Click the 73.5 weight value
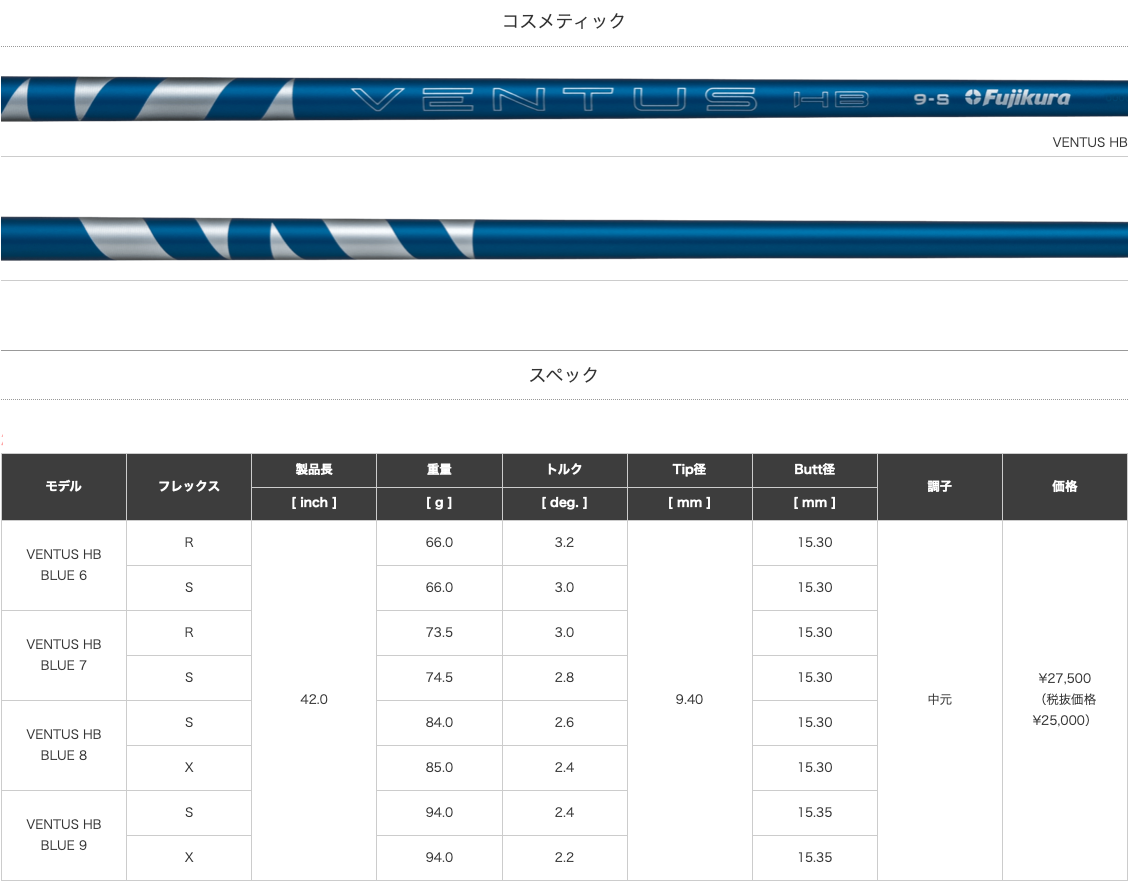The image size is (1128, 892). point(439,632)
